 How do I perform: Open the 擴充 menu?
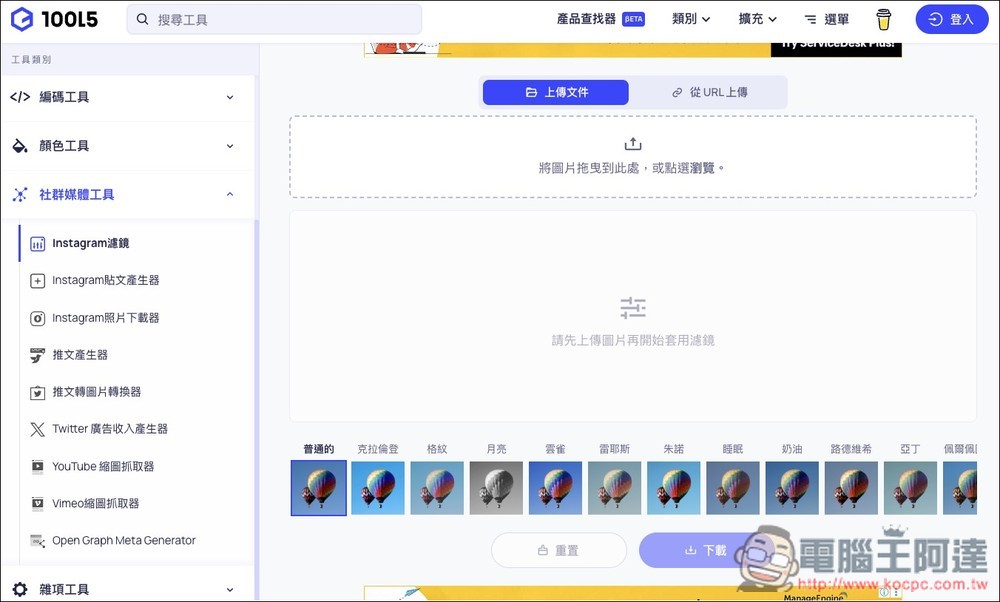pyautogui.click(x=756, y=18)
